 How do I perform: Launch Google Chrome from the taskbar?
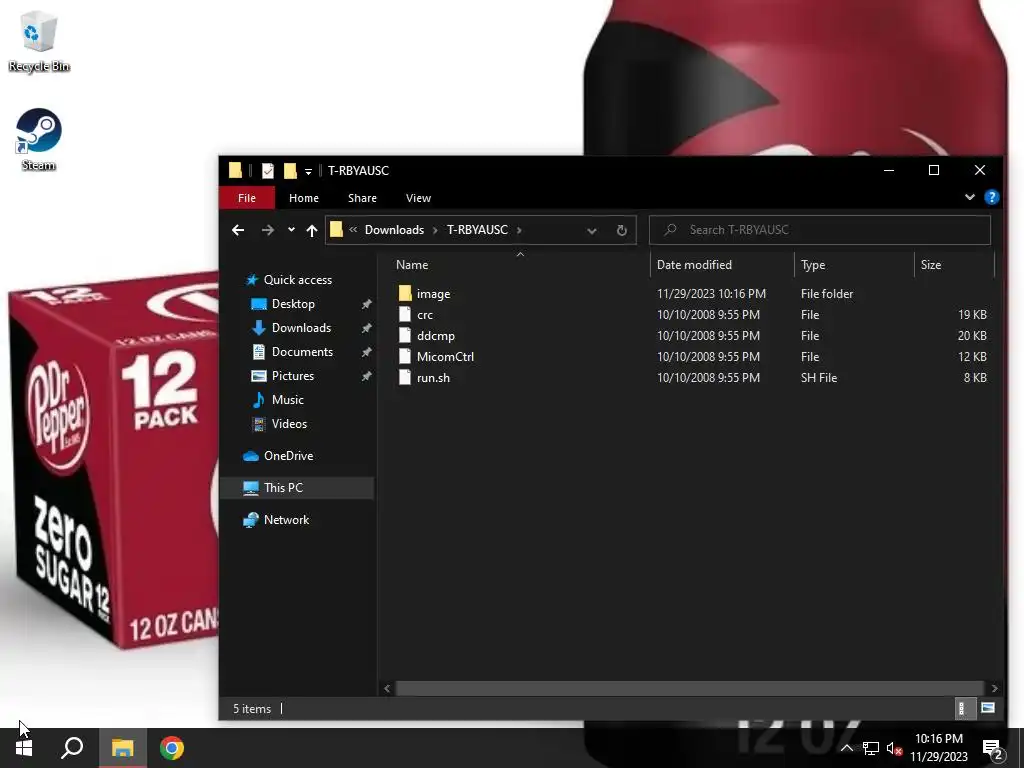(172, 748)
